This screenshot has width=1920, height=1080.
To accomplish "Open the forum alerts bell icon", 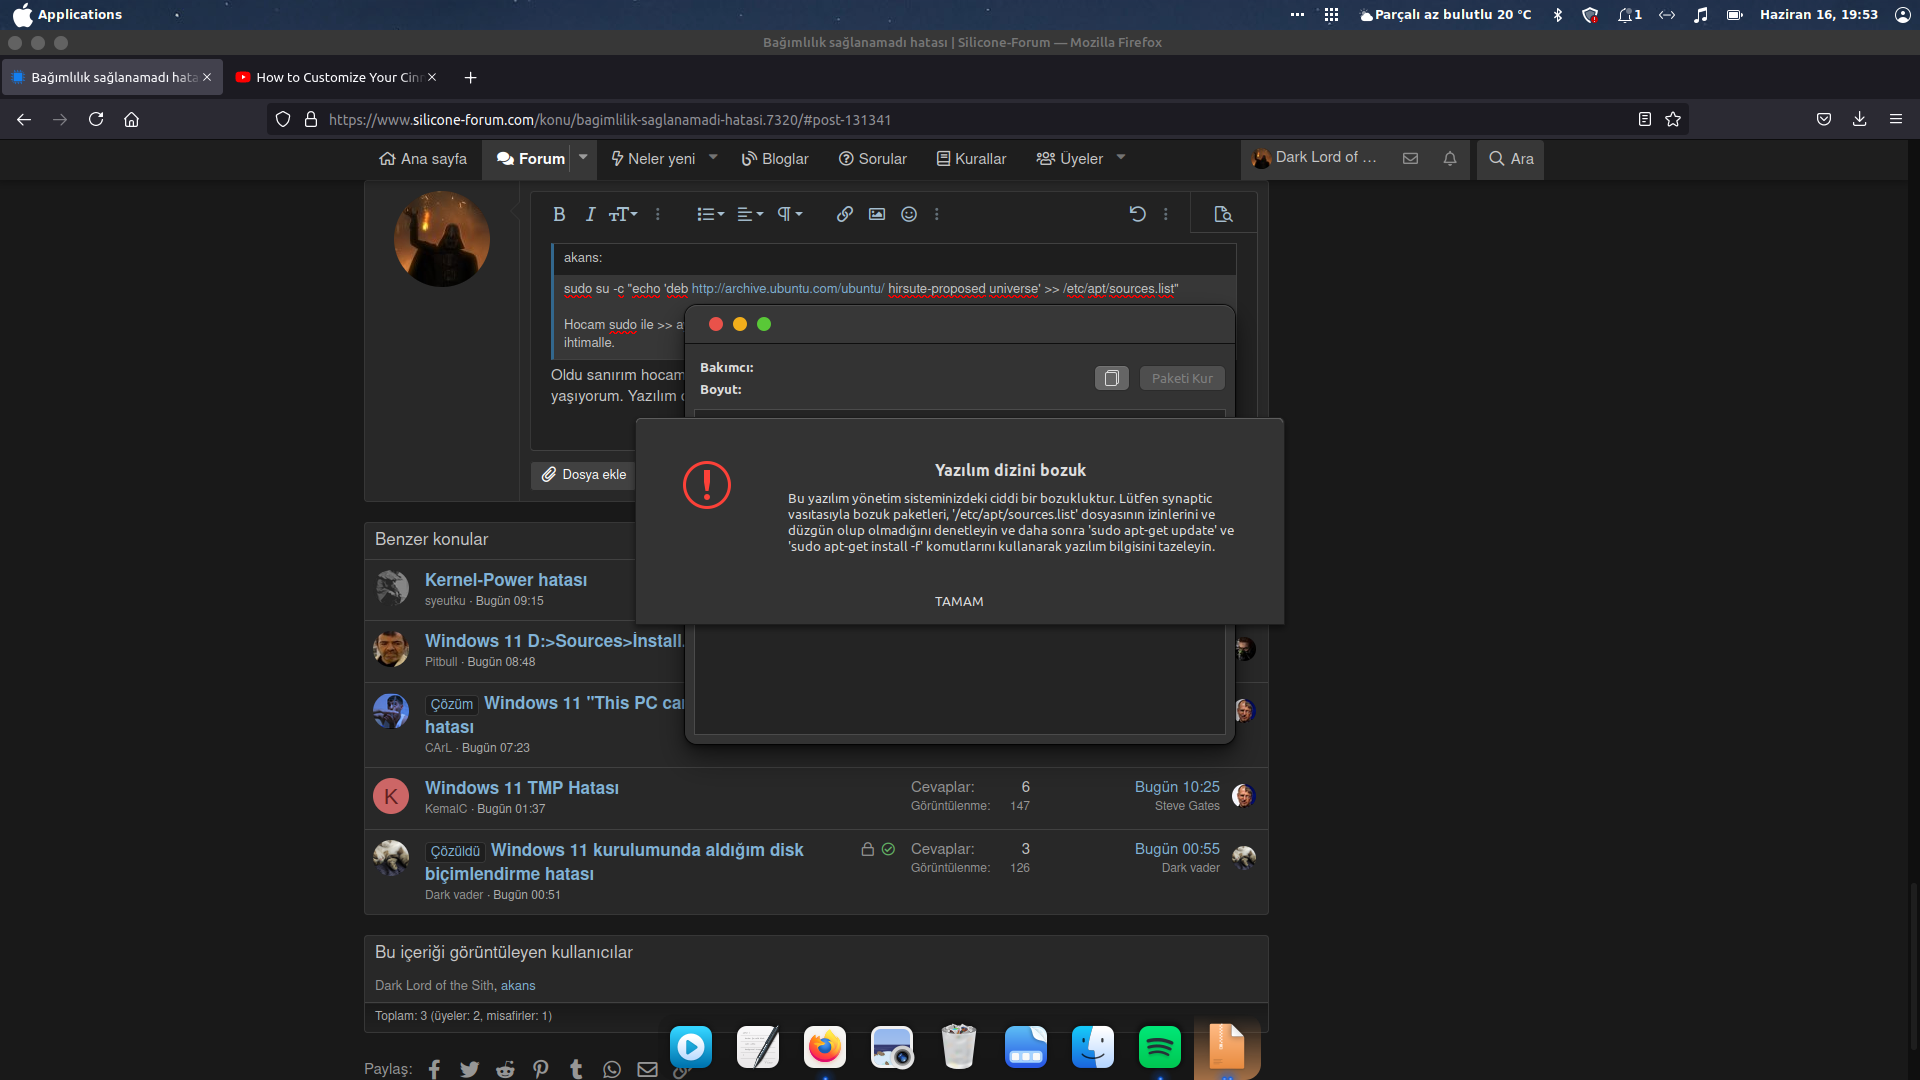I will [x=1450, y=158].
